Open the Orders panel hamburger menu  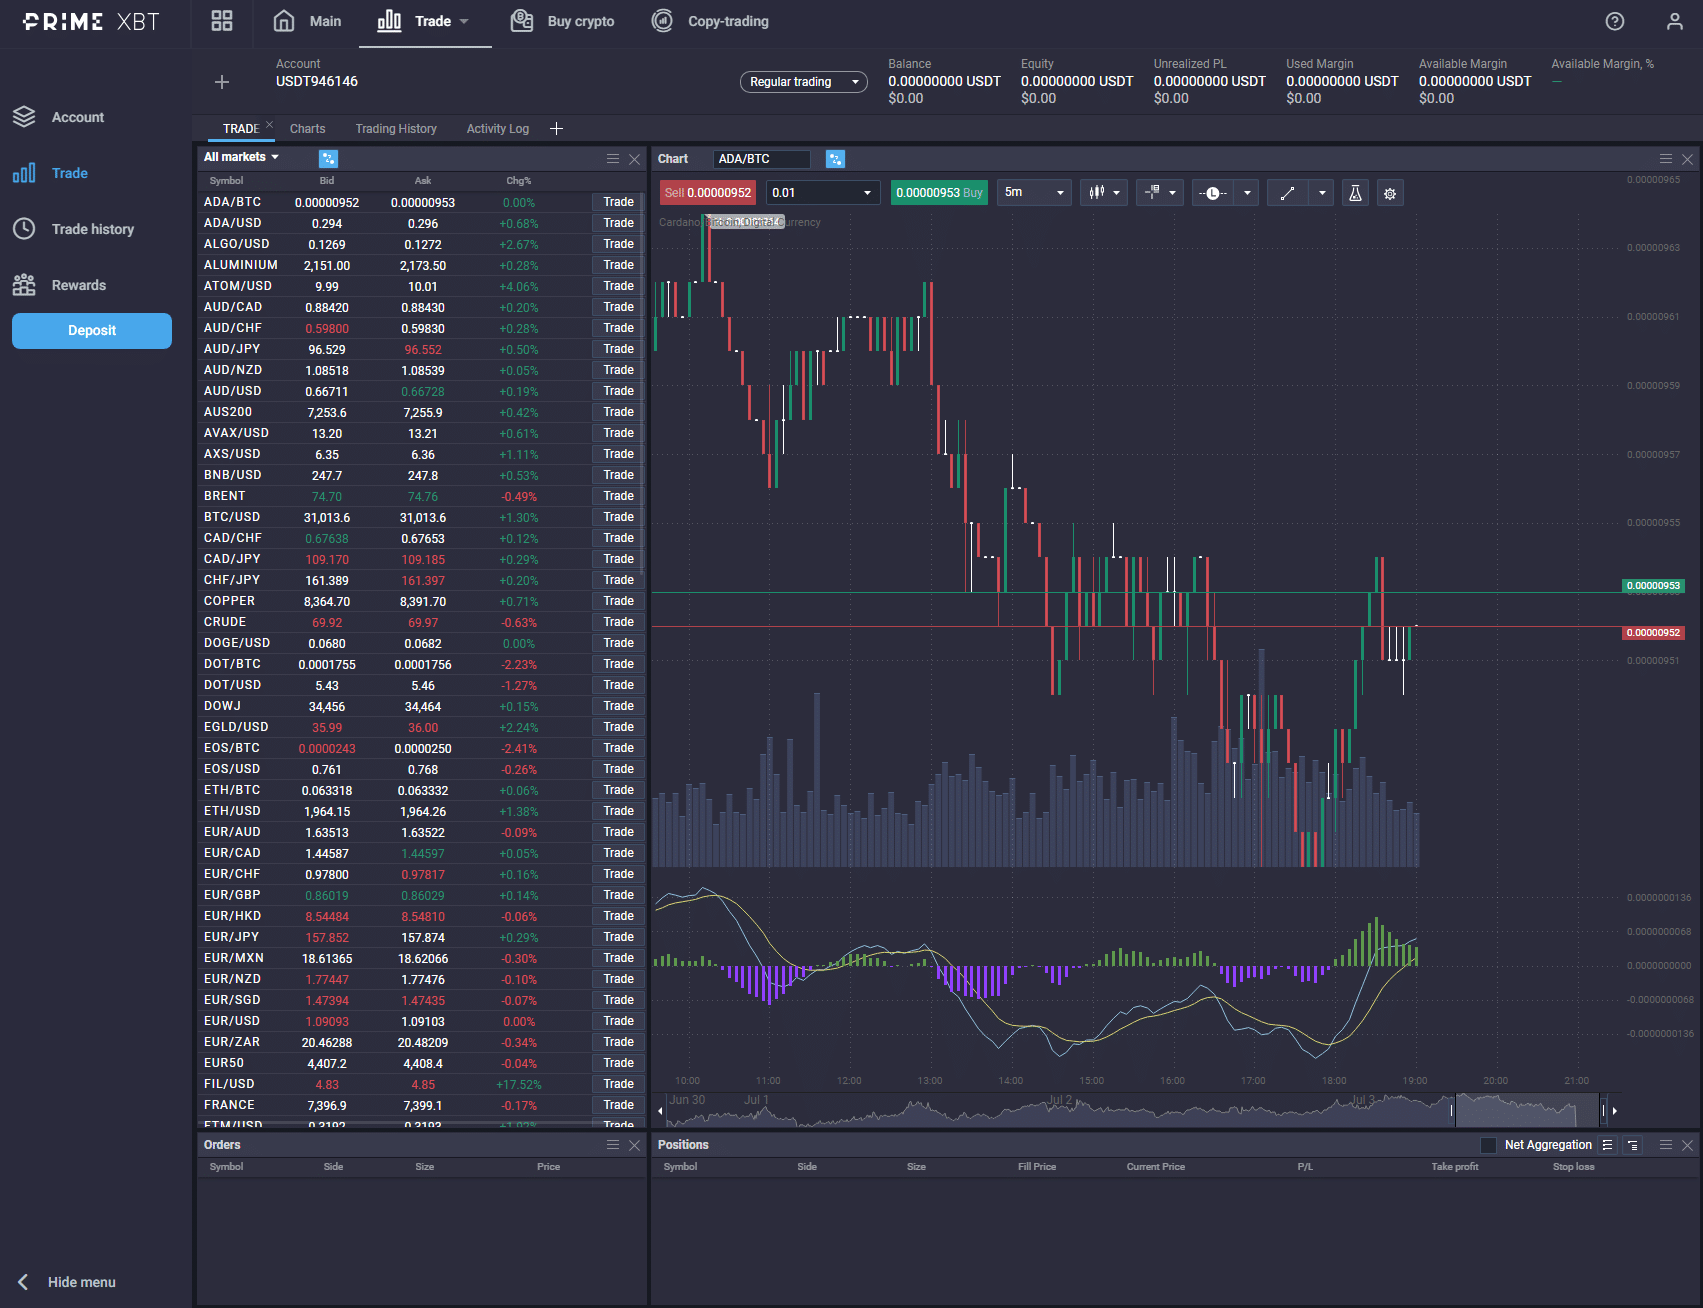point(613,1145)
